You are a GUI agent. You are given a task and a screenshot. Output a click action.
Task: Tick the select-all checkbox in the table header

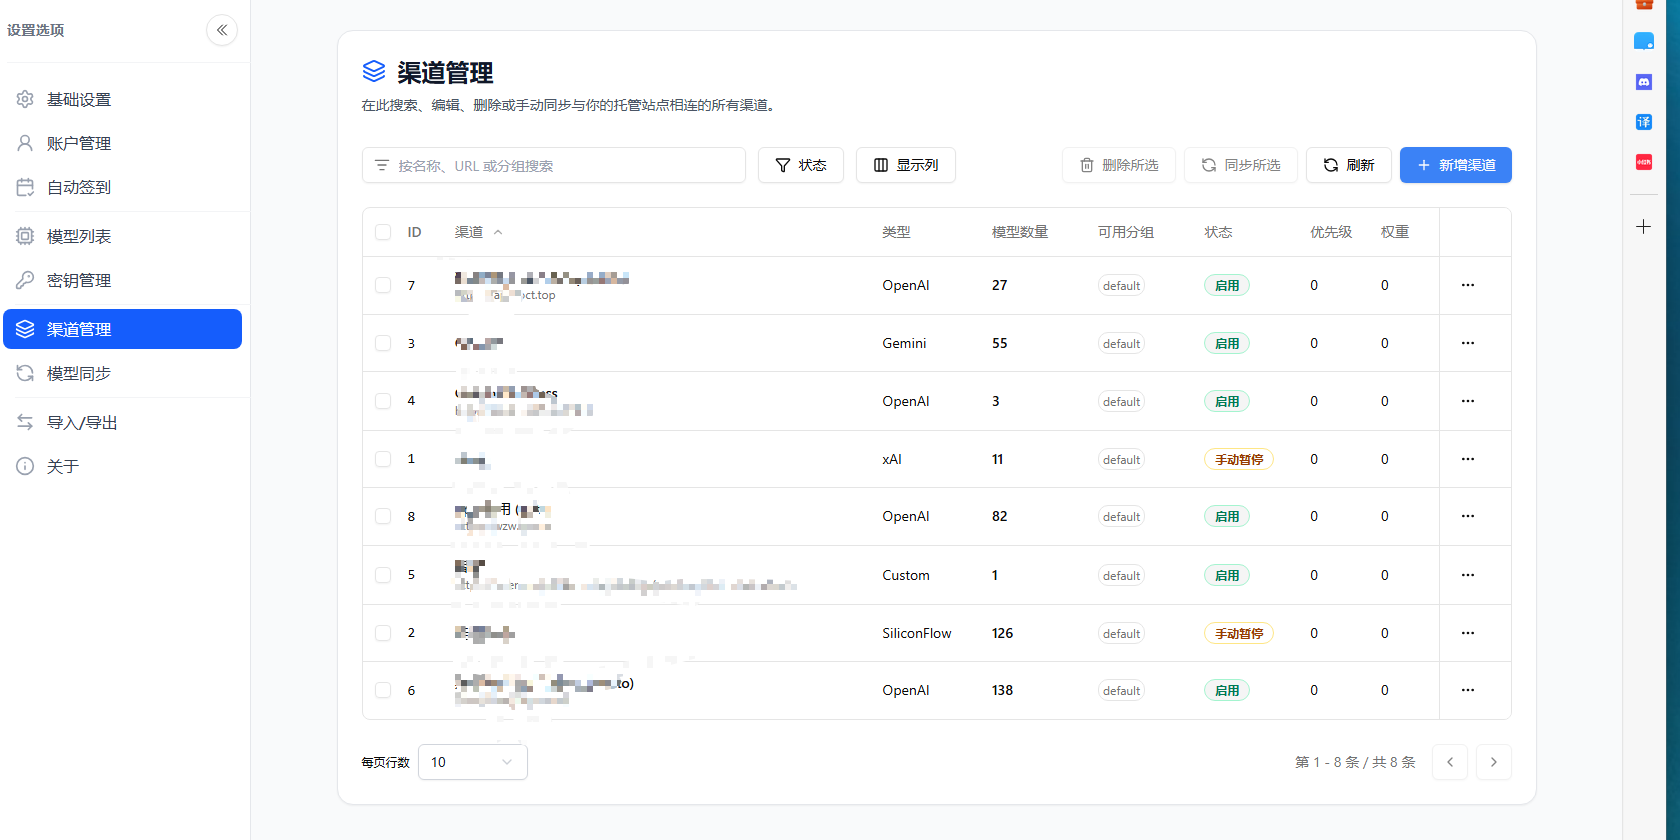coord(383,232)
